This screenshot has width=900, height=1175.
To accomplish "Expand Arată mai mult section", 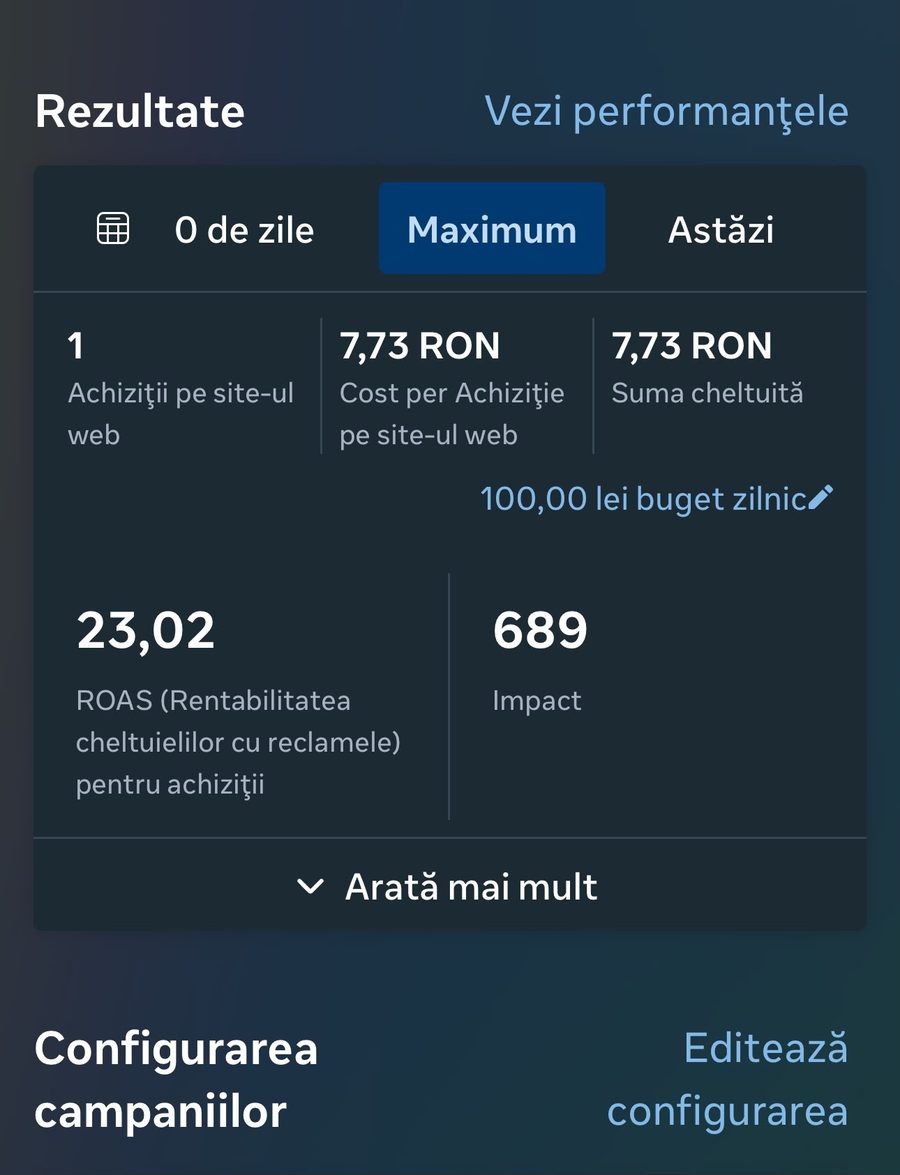I will coord(450,886).
